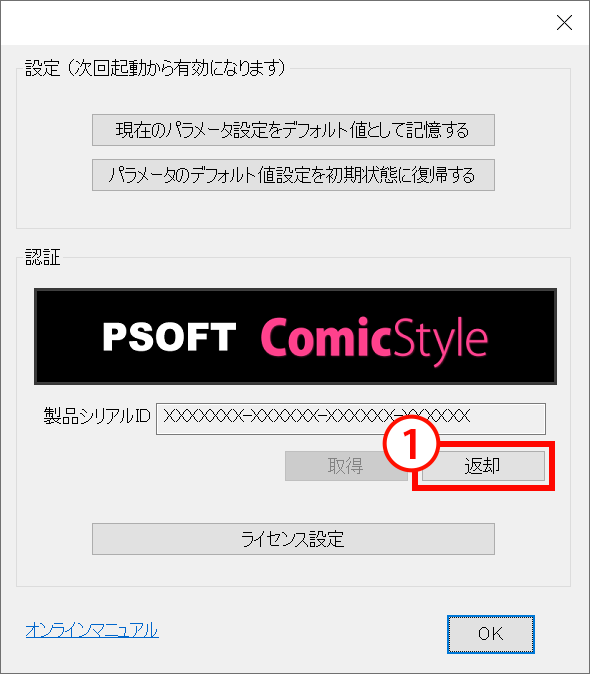The width and height of the screenshot is (590, 674).
Task: Open the オンラインマニュアル link
Action: coord(92,630)
